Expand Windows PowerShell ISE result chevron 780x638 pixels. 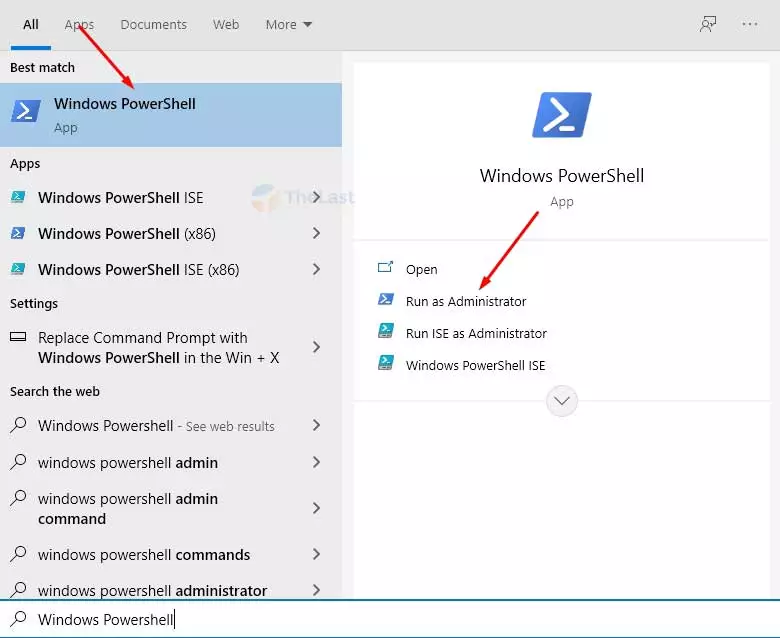click(316, 197)
